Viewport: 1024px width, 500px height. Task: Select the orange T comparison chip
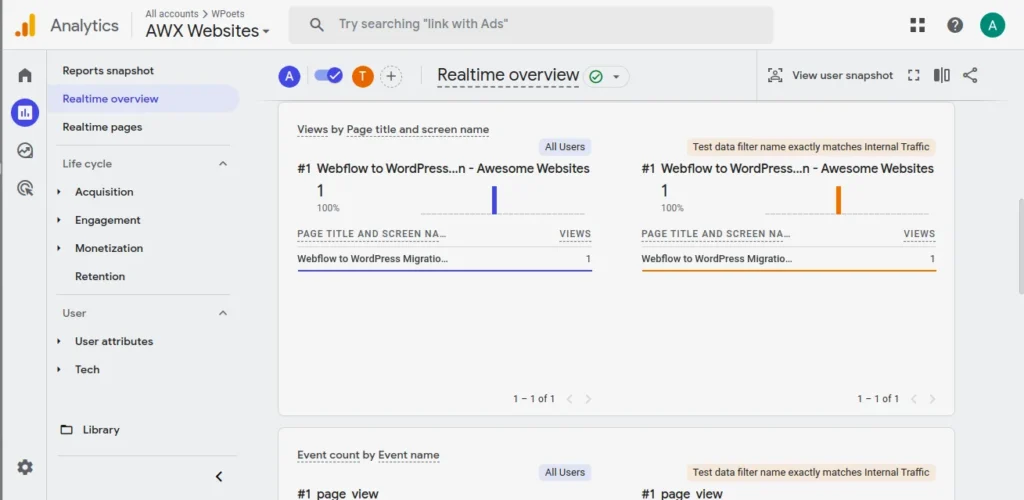362,76
